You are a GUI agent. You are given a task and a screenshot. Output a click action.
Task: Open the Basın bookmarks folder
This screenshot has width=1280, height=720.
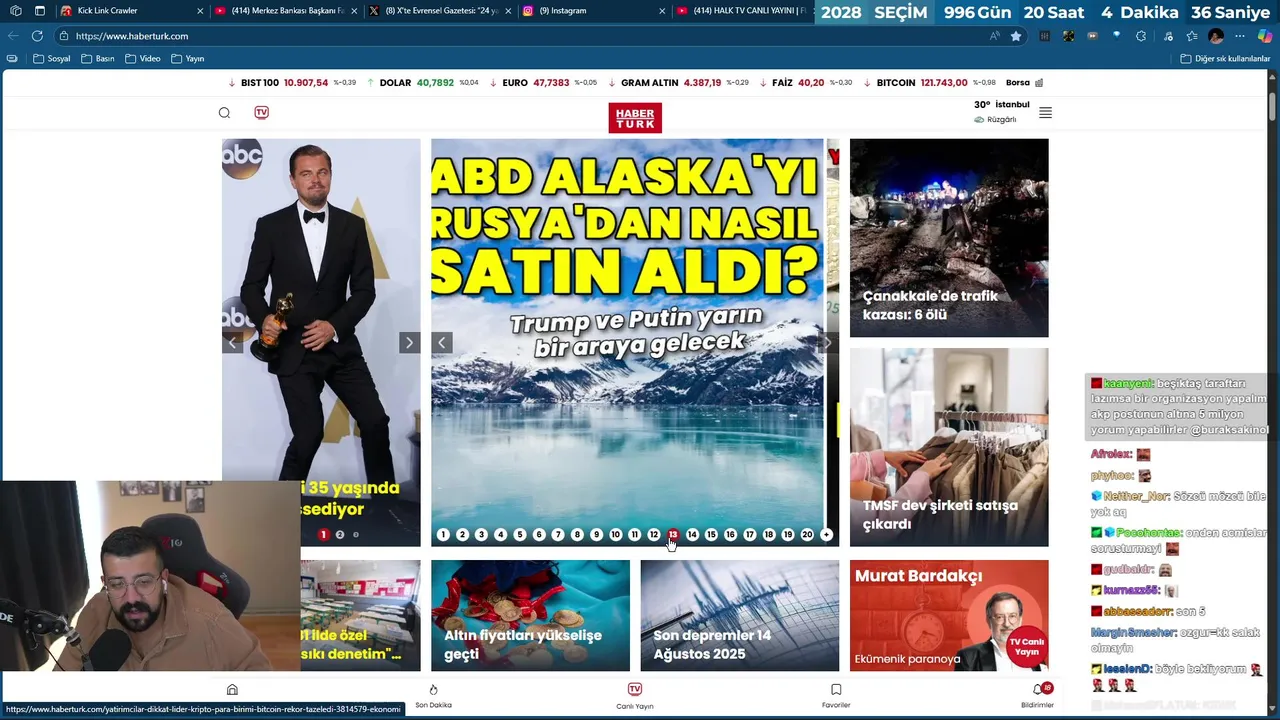point(98,58)
